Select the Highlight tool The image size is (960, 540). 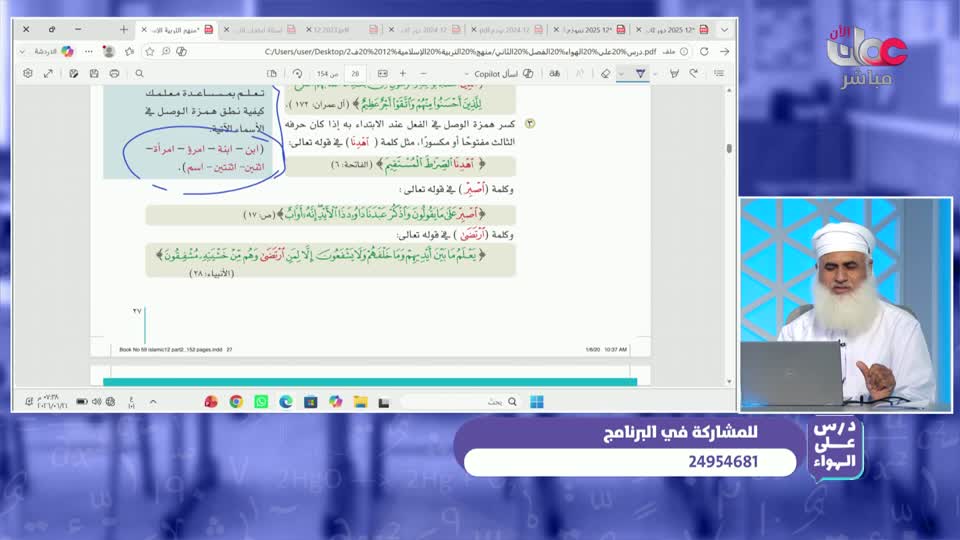[x=674, y=73]
